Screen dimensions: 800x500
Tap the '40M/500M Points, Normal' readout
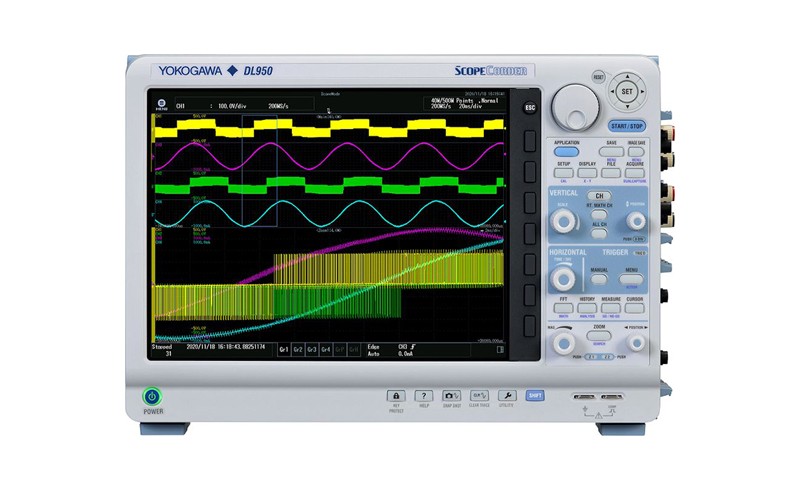click(x=465, y=101)
